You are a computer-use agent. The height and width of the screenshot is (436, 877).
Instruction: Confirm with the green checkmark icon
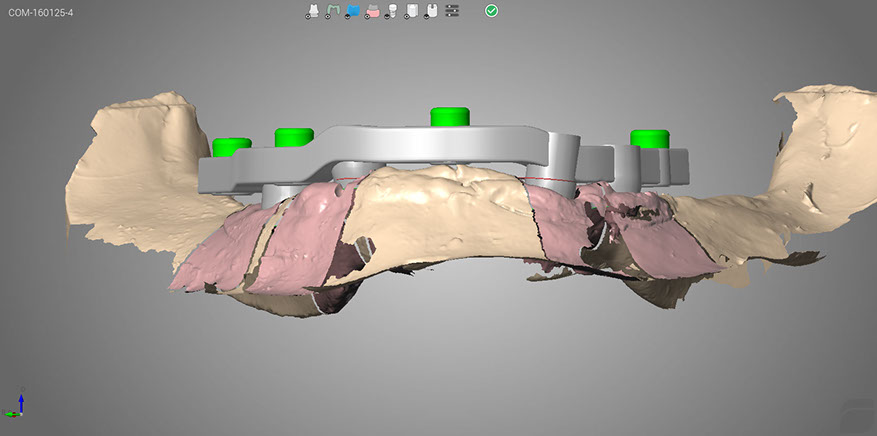tap(491, 10)
